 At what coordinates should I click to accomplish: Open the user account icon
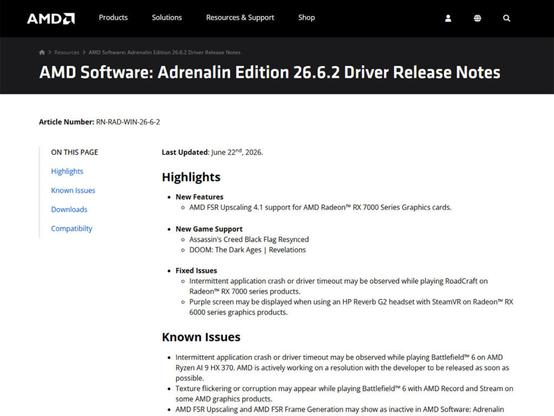pos(448,18)
